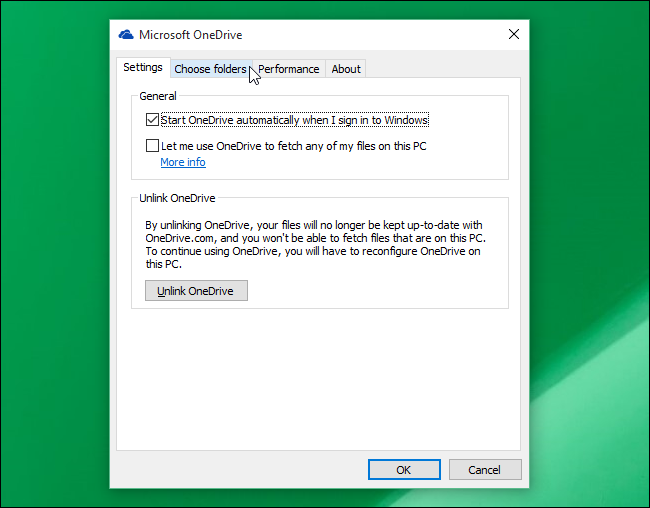
Task: Click the Microsoft OneDrive title text
Action: [x=191, y=35]
